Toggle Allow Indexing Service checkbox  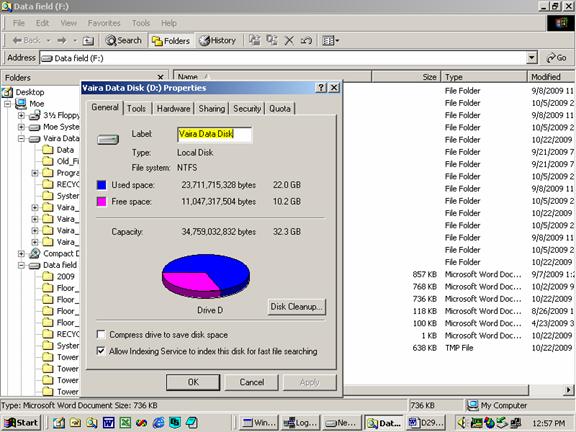coord(101,351)
